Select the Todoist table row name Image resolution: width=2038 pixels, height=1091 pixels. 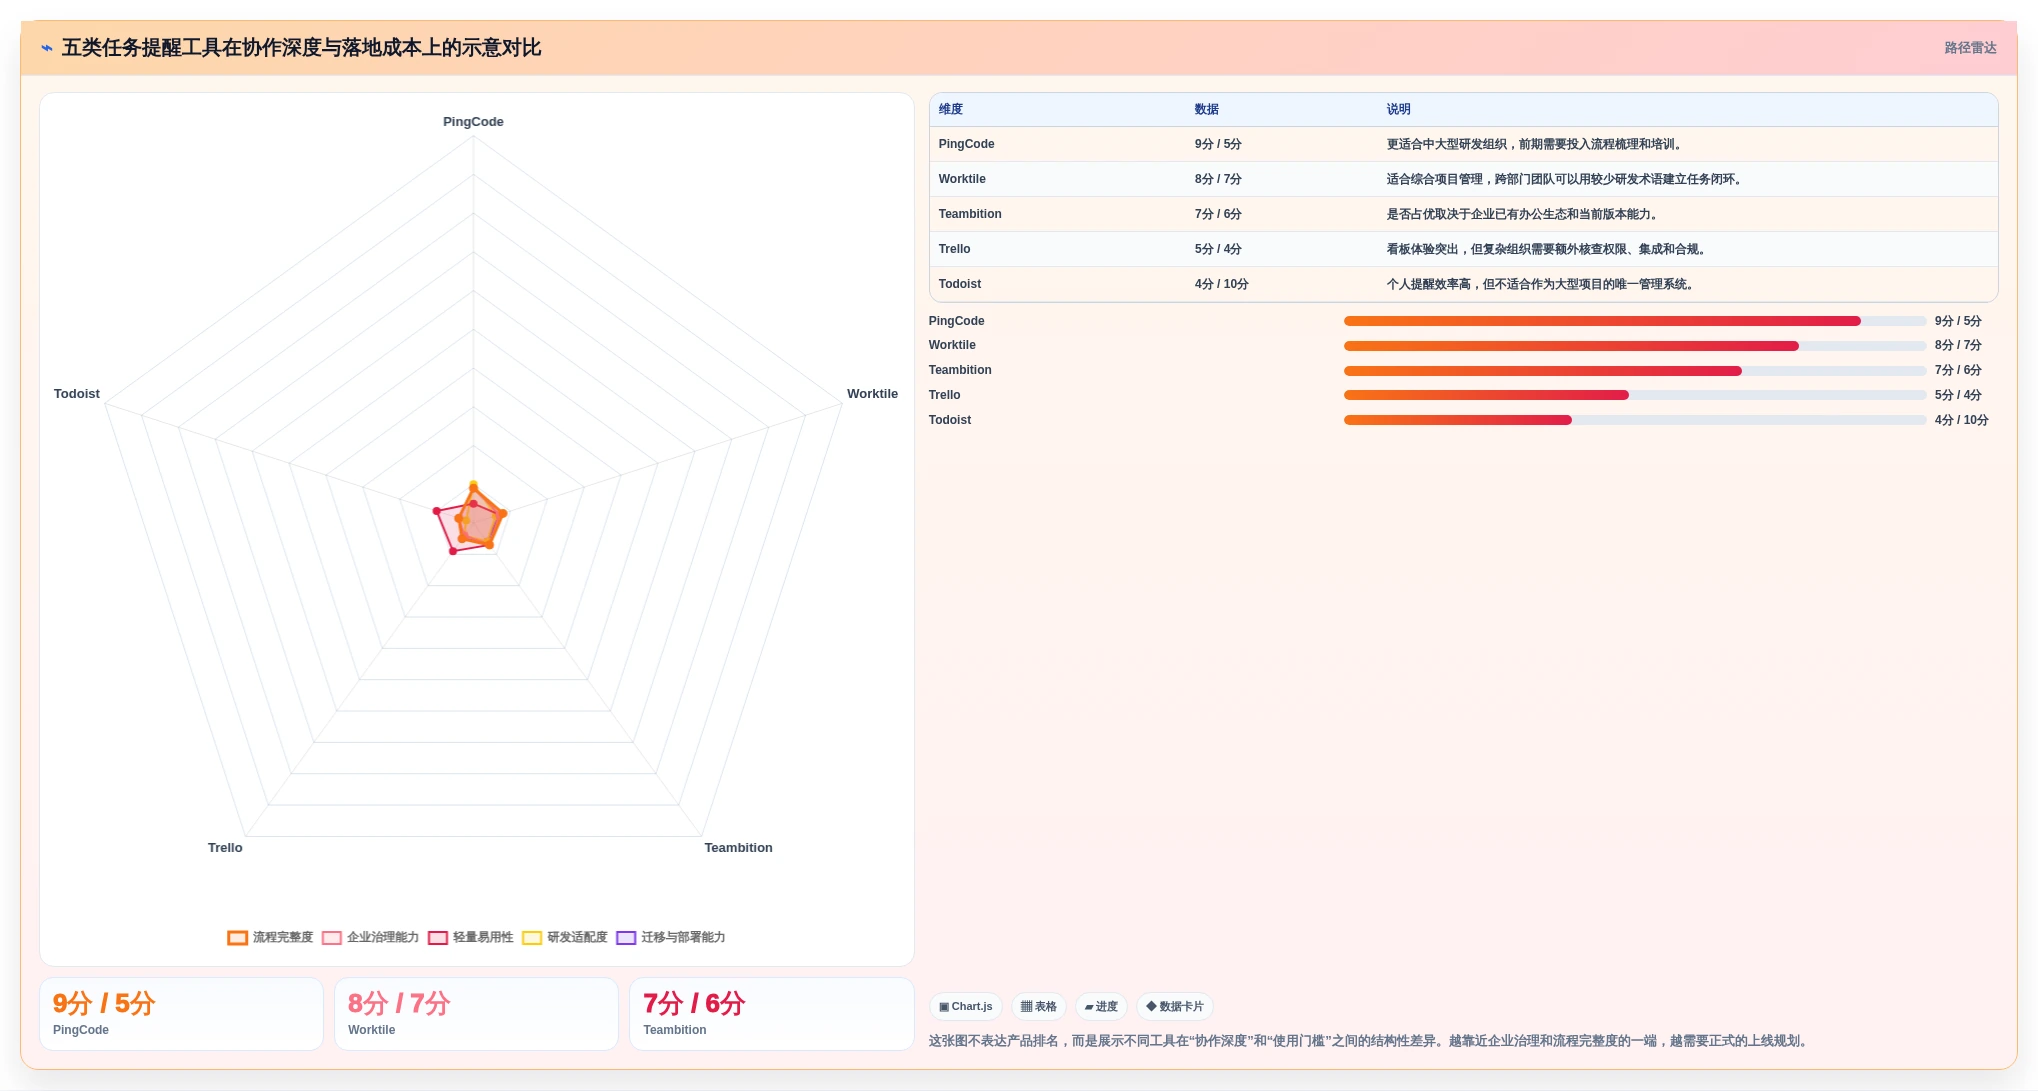960,284
